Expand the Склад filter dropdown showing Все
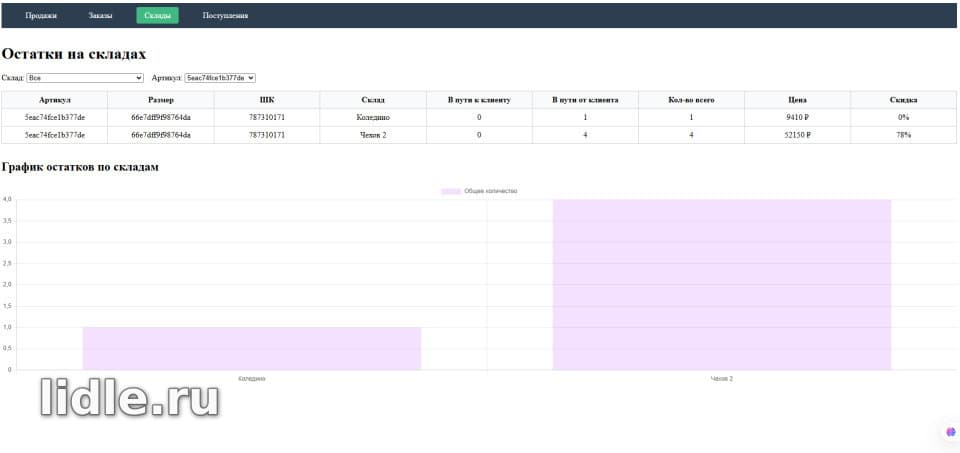The height and width of the screenshot is (453, 960). [x=85, y=78]
